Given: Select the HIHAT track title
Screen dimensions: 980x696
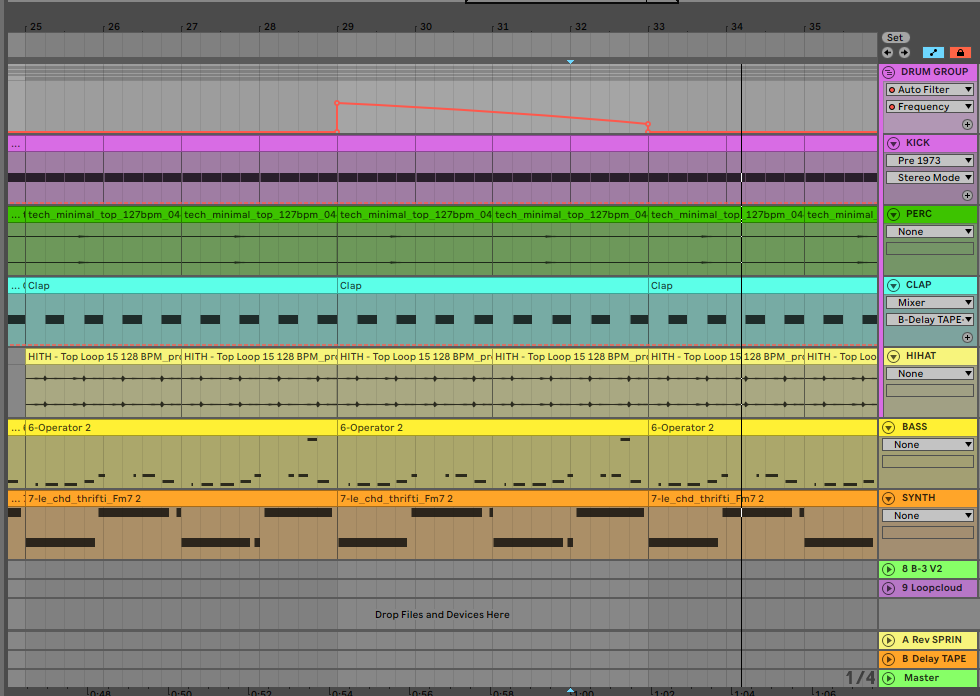Looking at the screenshot, I should pyautogui.click(x=921, y=355).
